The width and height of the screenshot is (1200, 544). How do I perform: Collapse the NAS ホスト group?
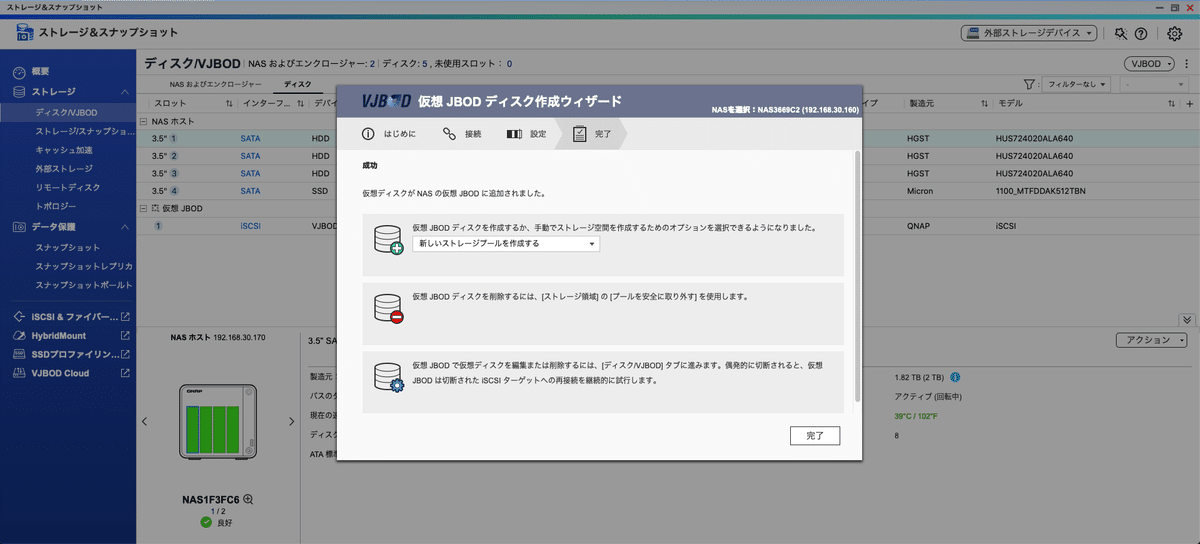pyautogui.click(x=143, y=121)
